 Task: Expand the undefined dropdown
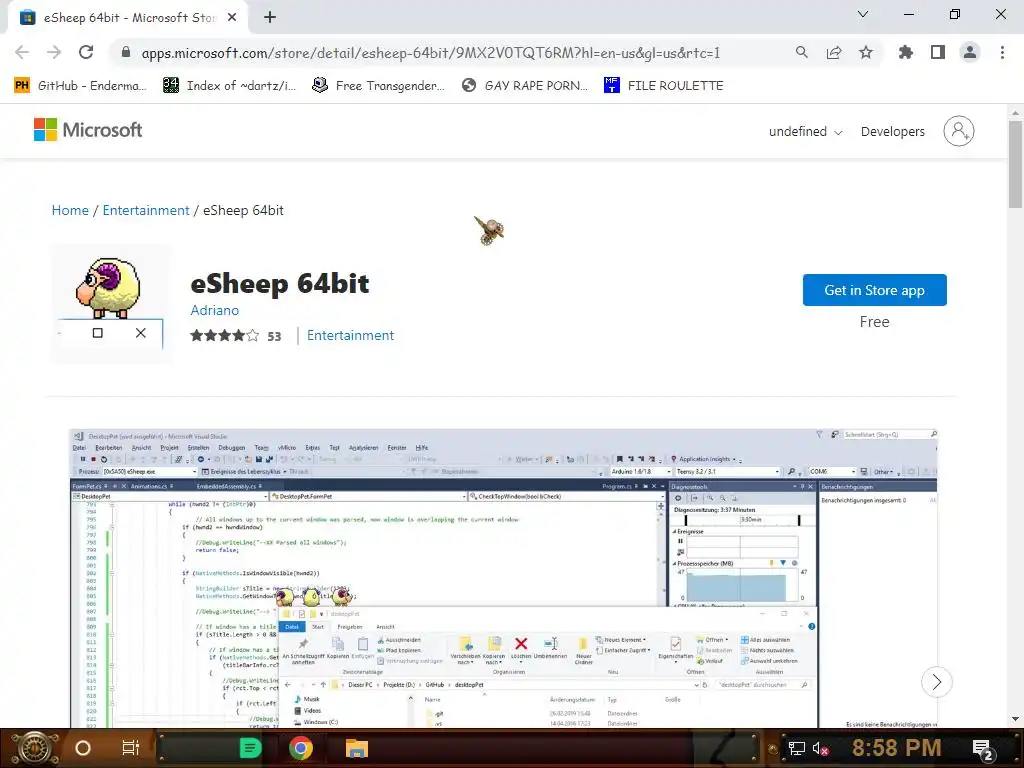pyautogui.click(x=805, y=131)
